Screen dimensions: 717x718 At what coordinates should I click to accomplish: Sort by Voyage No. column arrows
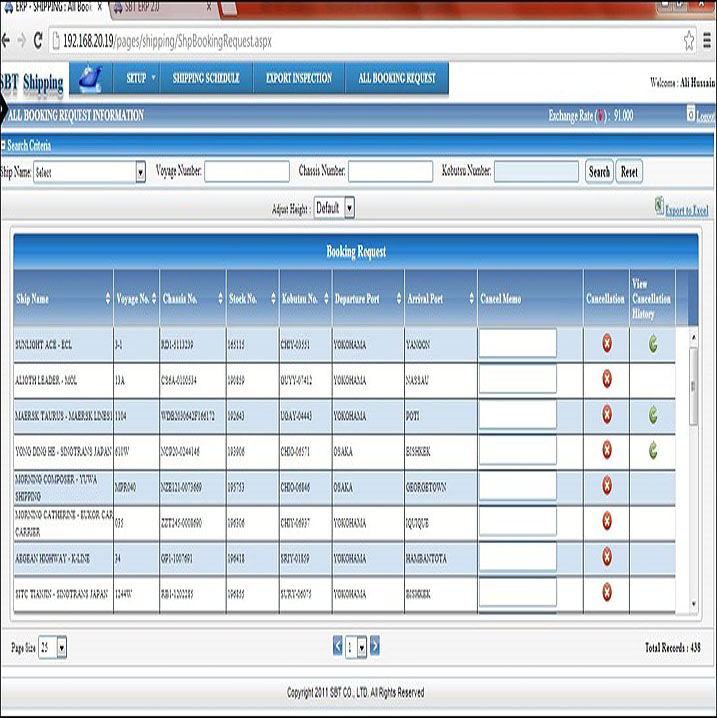pyautogui.click(x=154, y=299)
